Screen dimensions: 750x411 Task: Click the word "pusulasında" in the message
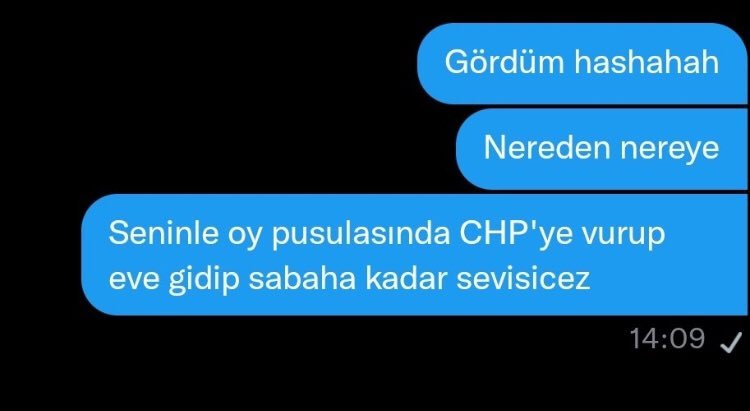point(361,235)
